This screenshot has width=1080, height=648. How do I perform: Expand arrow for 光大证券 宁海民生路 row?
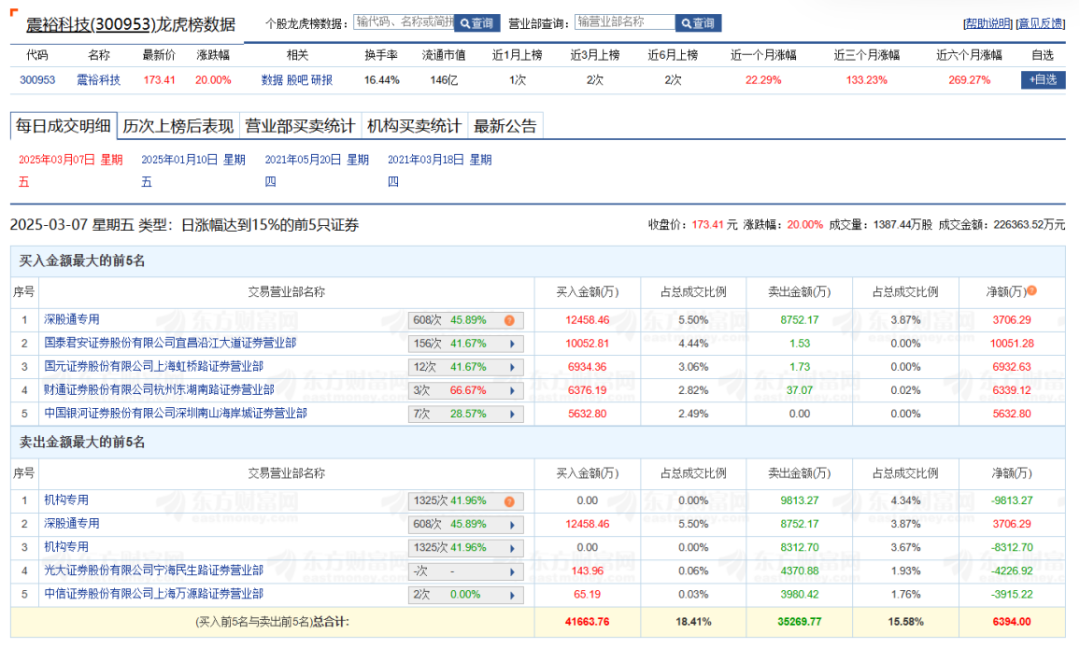[x=512, y=571]
